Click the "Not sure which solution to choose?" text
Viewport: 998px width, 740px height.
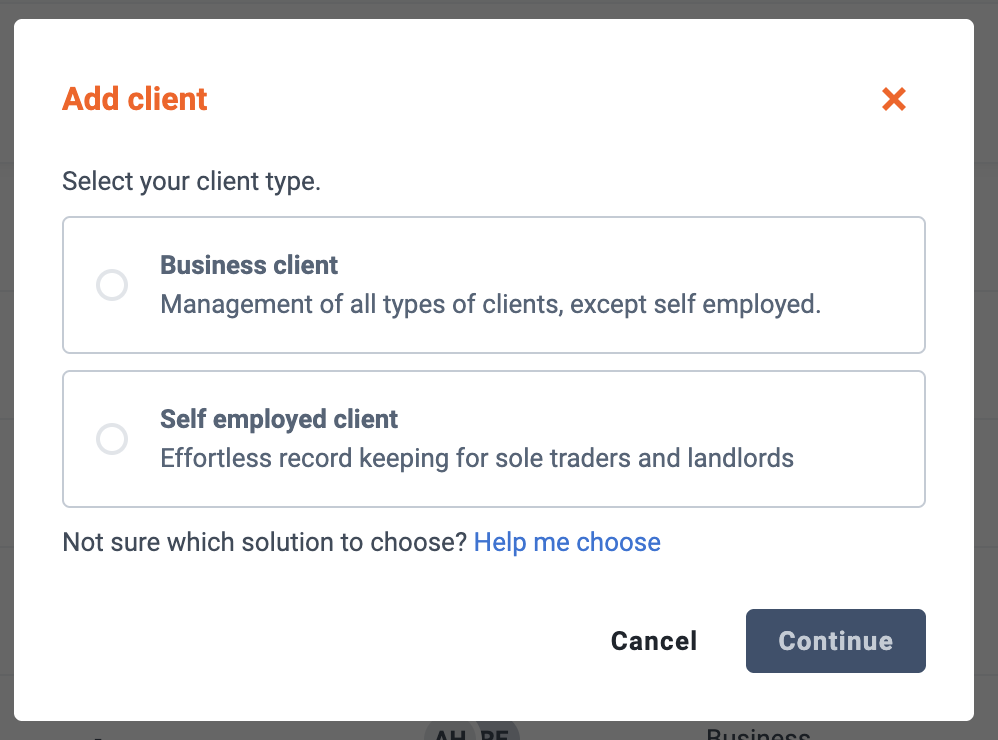point(265,542)
